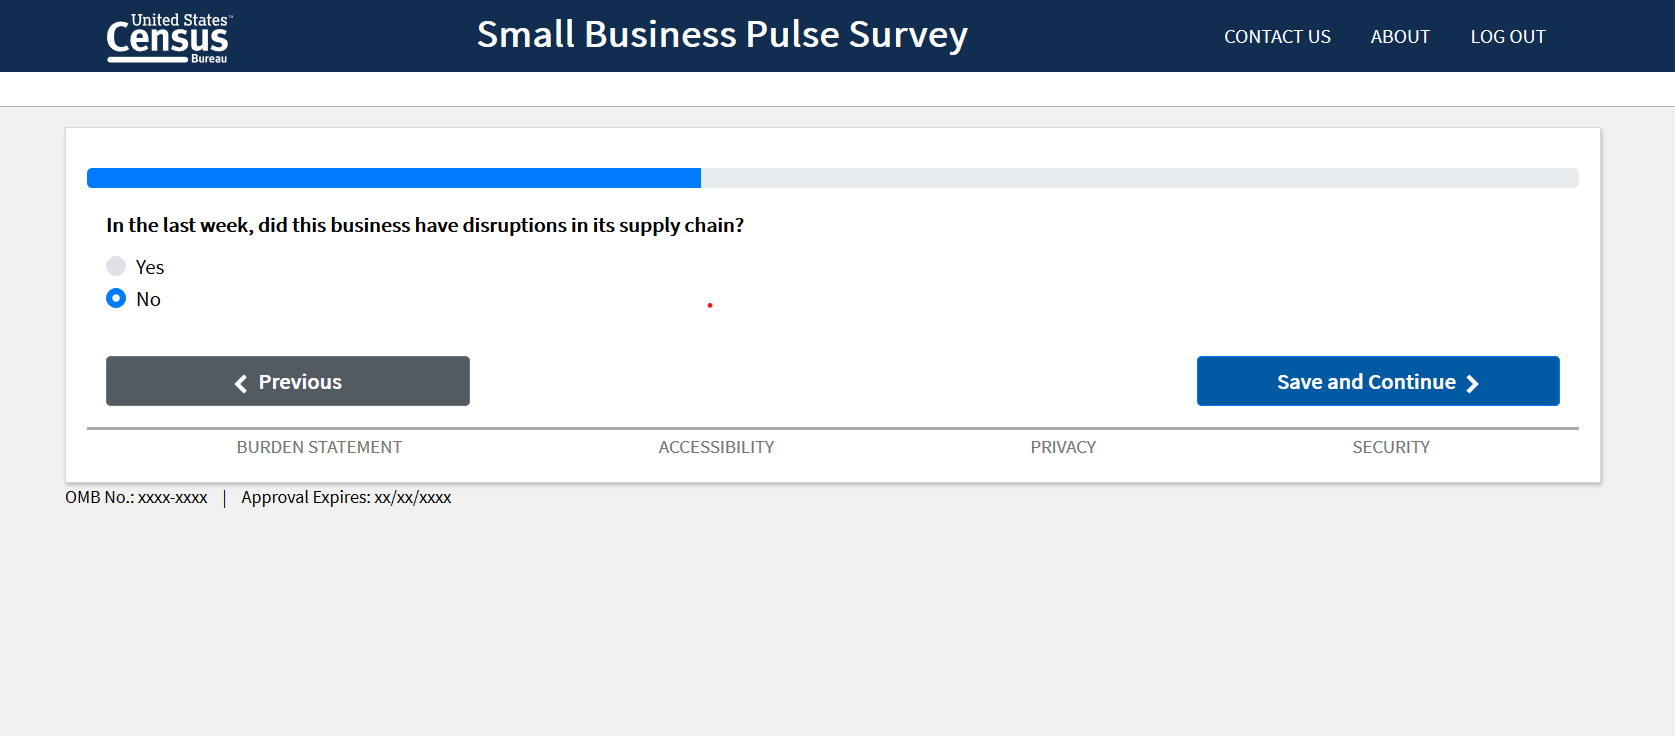The width and height of the screenshot is (1675, 736).
Task: Click the "No" answer label text
Action: (149, 299)
